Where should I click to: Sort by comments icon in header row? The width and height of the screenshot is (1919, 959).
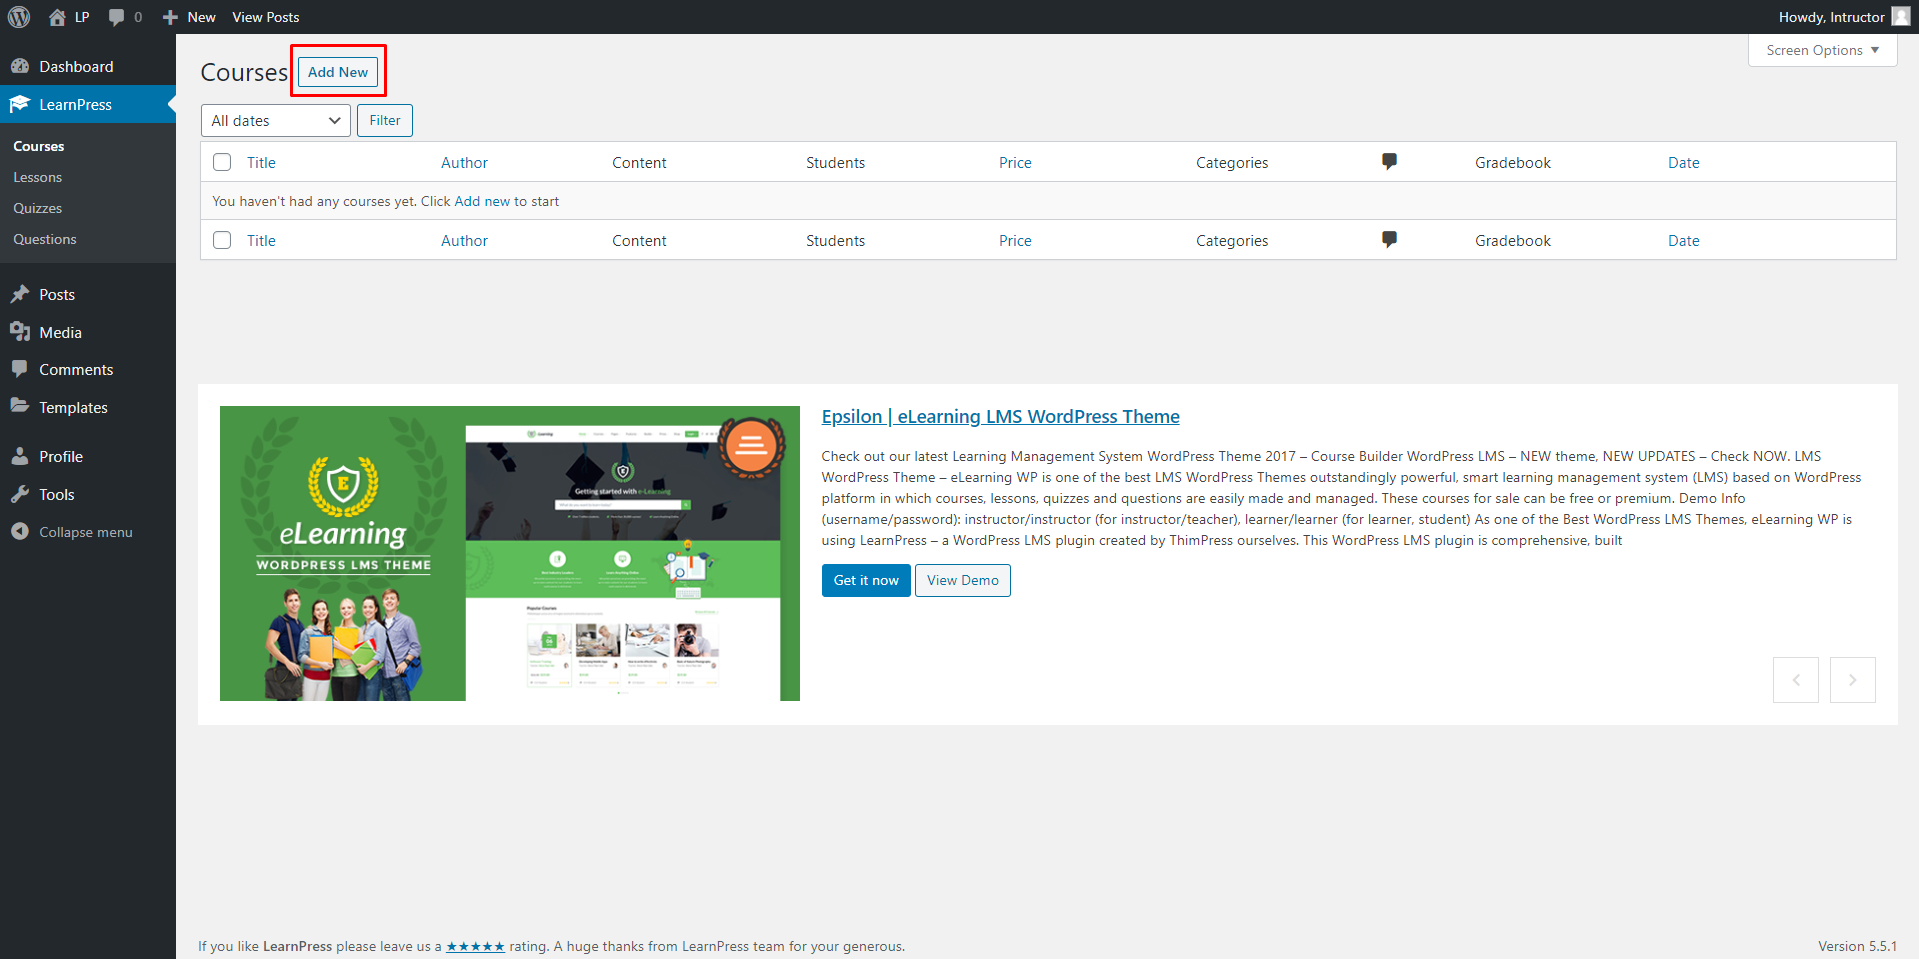click(1389, 162)
